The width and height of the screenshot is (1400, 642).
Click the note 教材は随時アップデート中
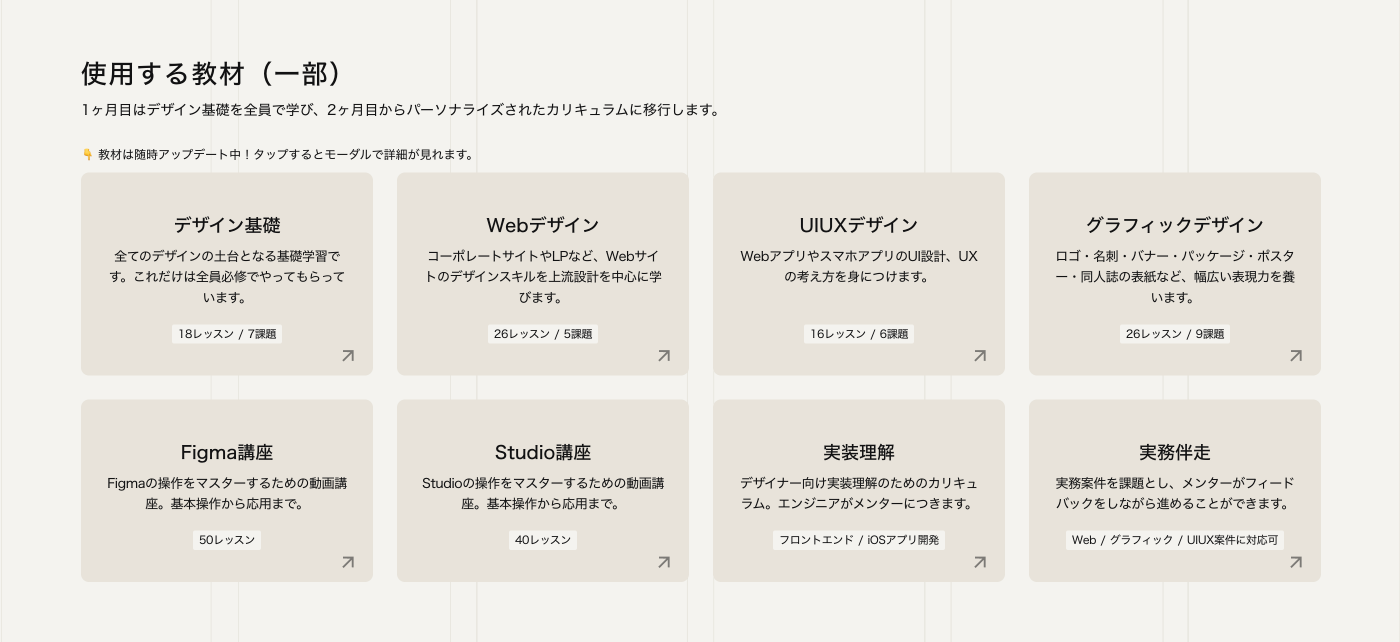(x=286, y=155)
